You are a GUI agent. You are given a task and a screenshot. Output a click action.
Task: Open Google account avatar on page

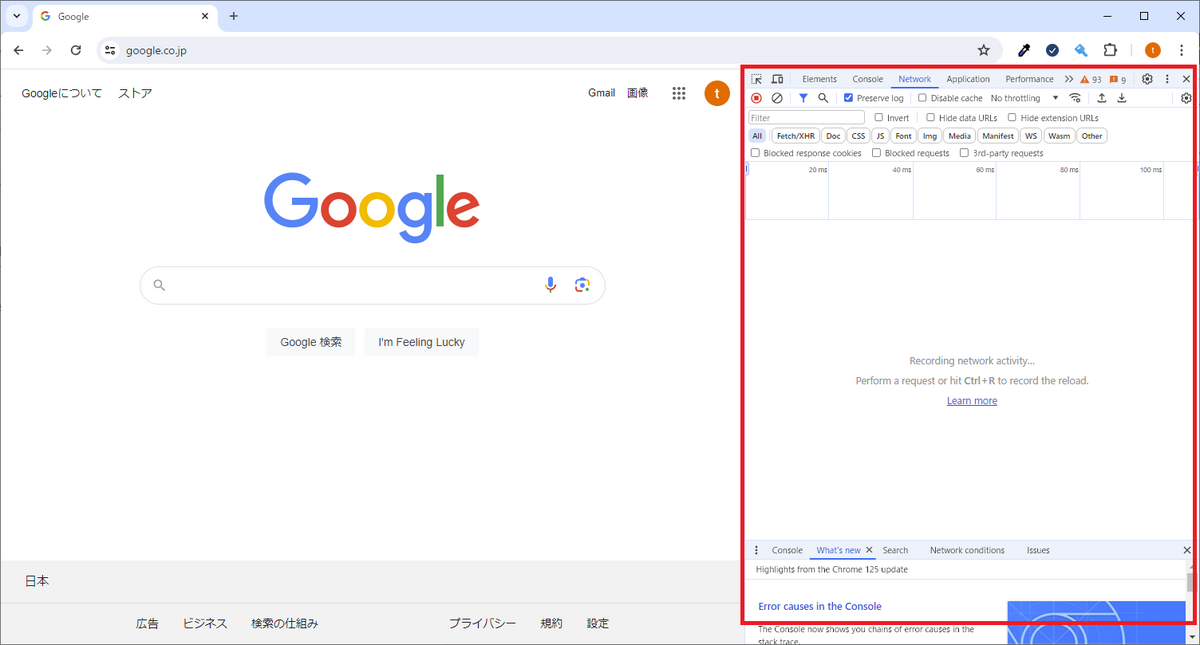click(717, 93)
